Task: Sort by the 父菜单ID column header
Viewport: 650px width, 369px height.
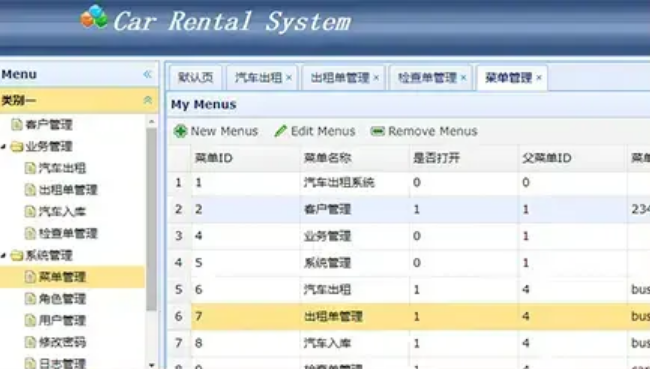Action: tap(572, 158)
